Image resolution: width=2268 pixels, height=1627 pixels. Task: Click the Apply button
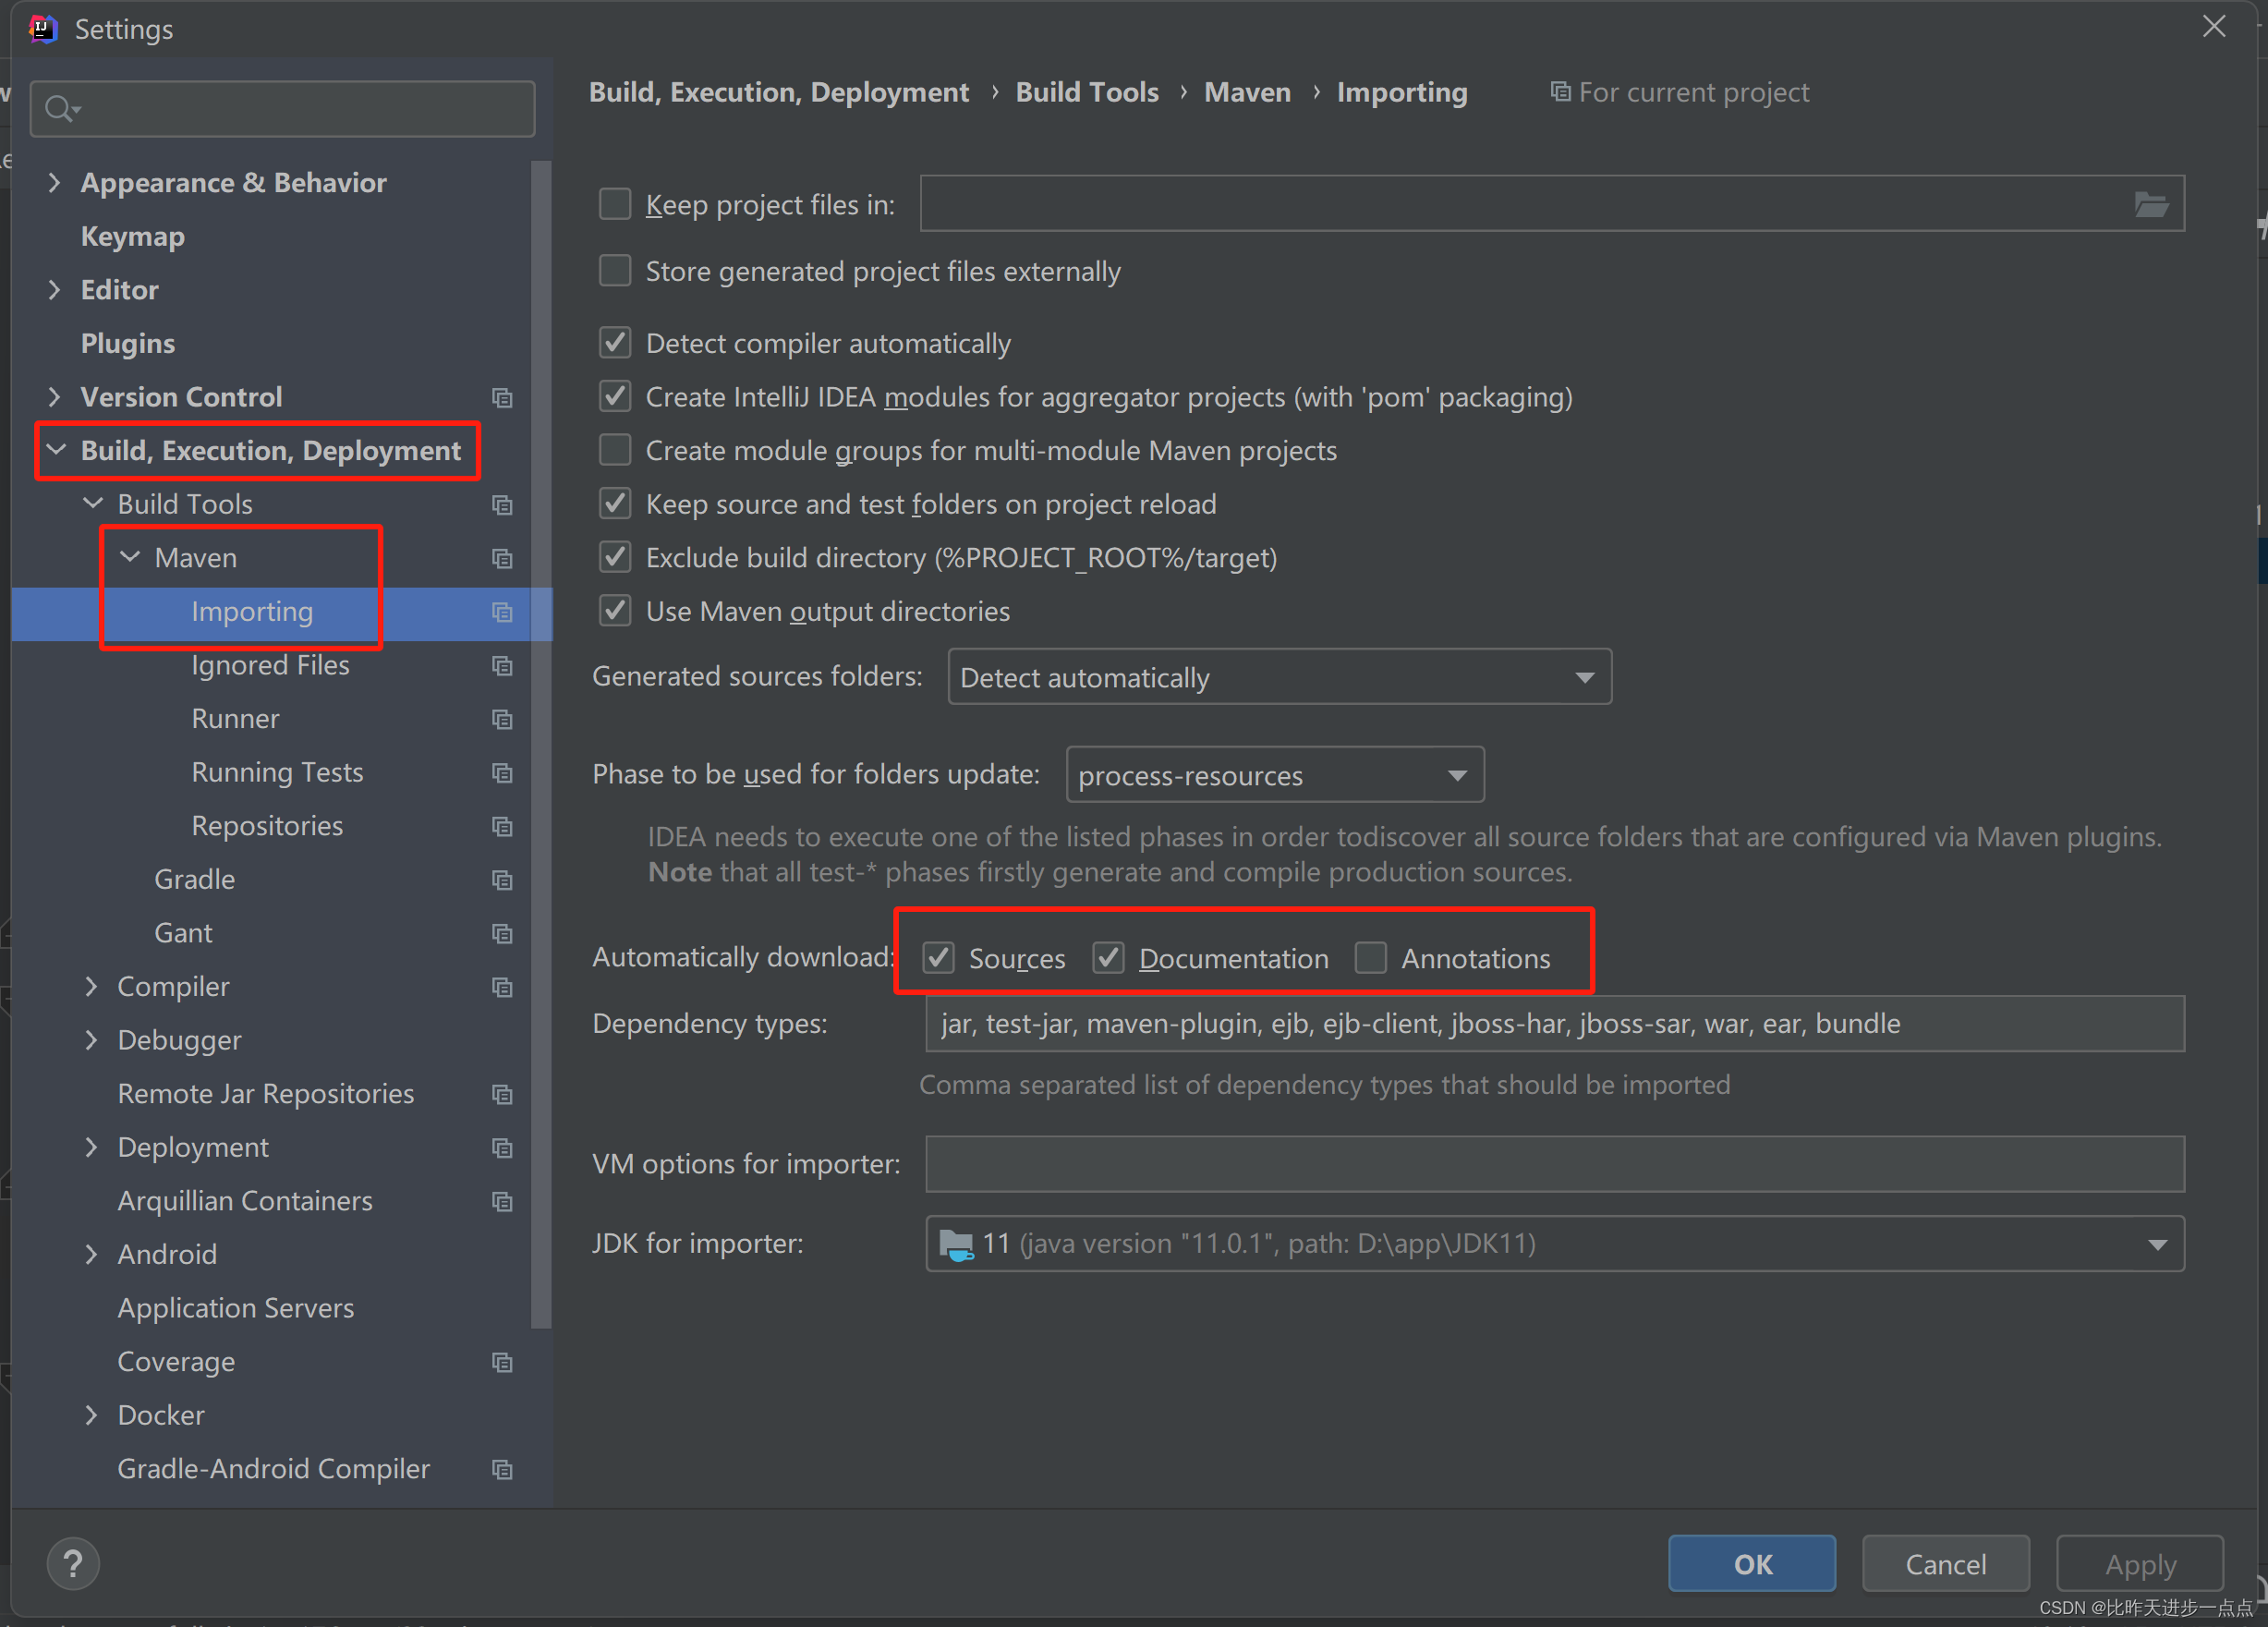(x=2140, y=1563)
